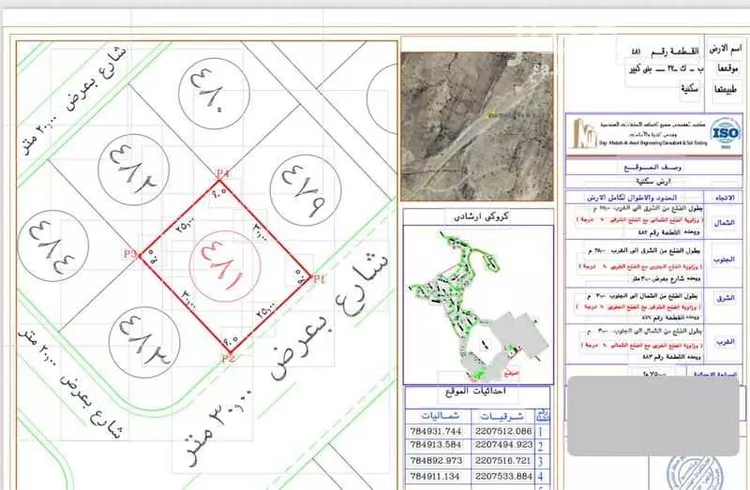The width and height of the screenshot is (750, 490).
Task: Click row number 1 in the coordinates table
Action: pyautogui.click(x=541, y=432)
